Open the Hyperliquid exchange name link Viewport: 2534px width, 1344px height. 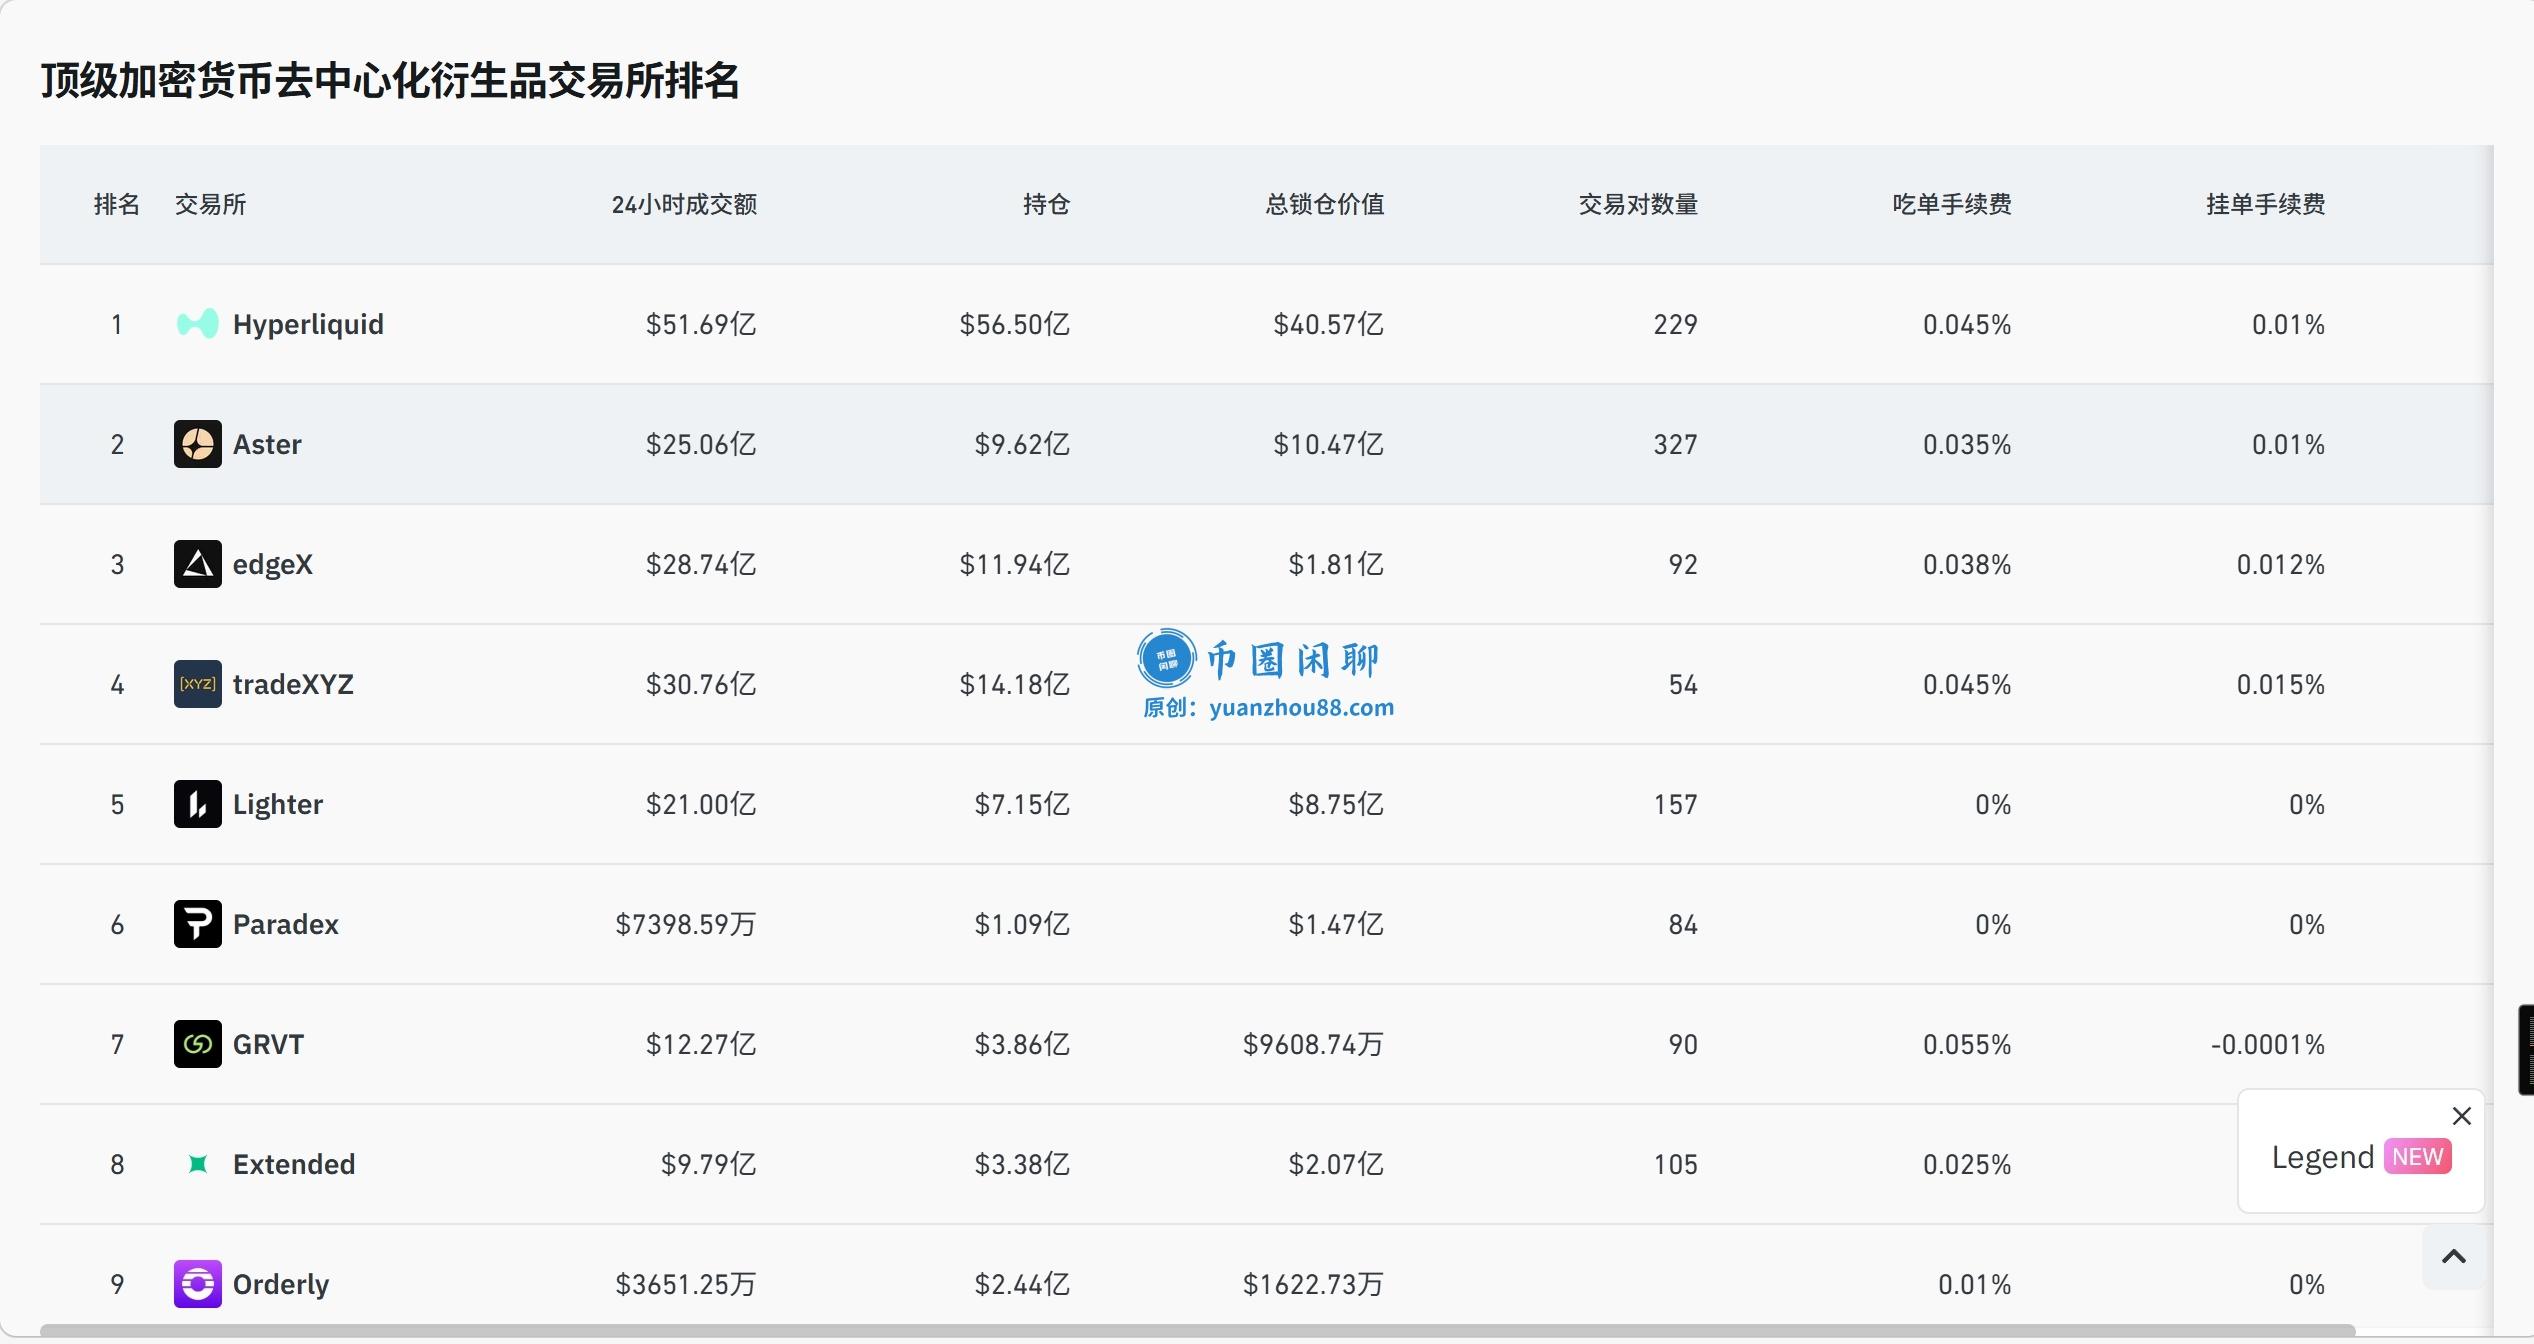click(308, 324)
